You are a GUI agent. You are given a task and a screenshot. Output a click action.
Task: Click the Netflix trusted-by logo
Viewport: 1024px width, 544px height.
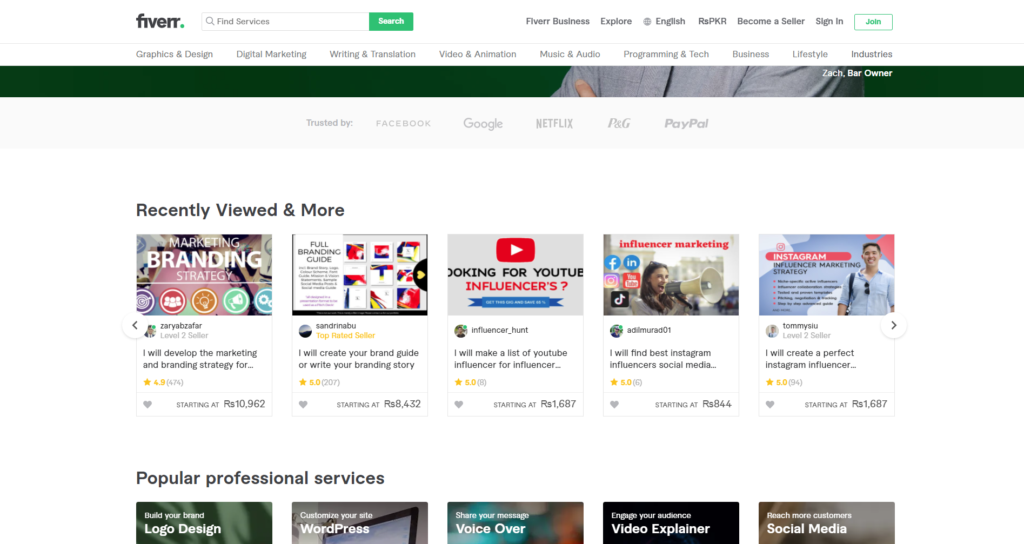(x=554, y=123)
